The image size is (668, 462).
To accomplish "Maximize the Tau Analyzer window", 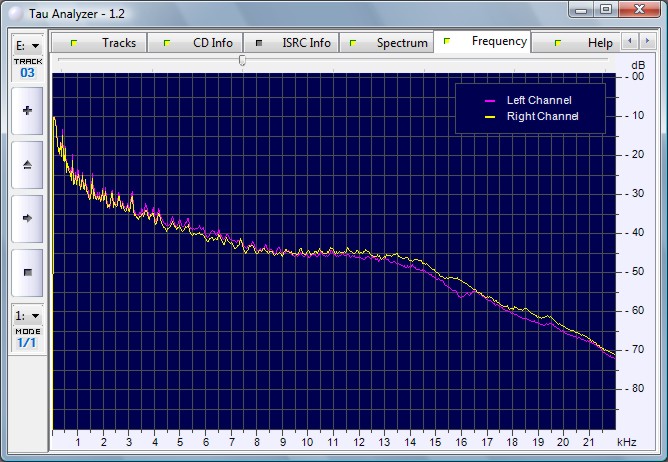I will [x=606, y=9].
